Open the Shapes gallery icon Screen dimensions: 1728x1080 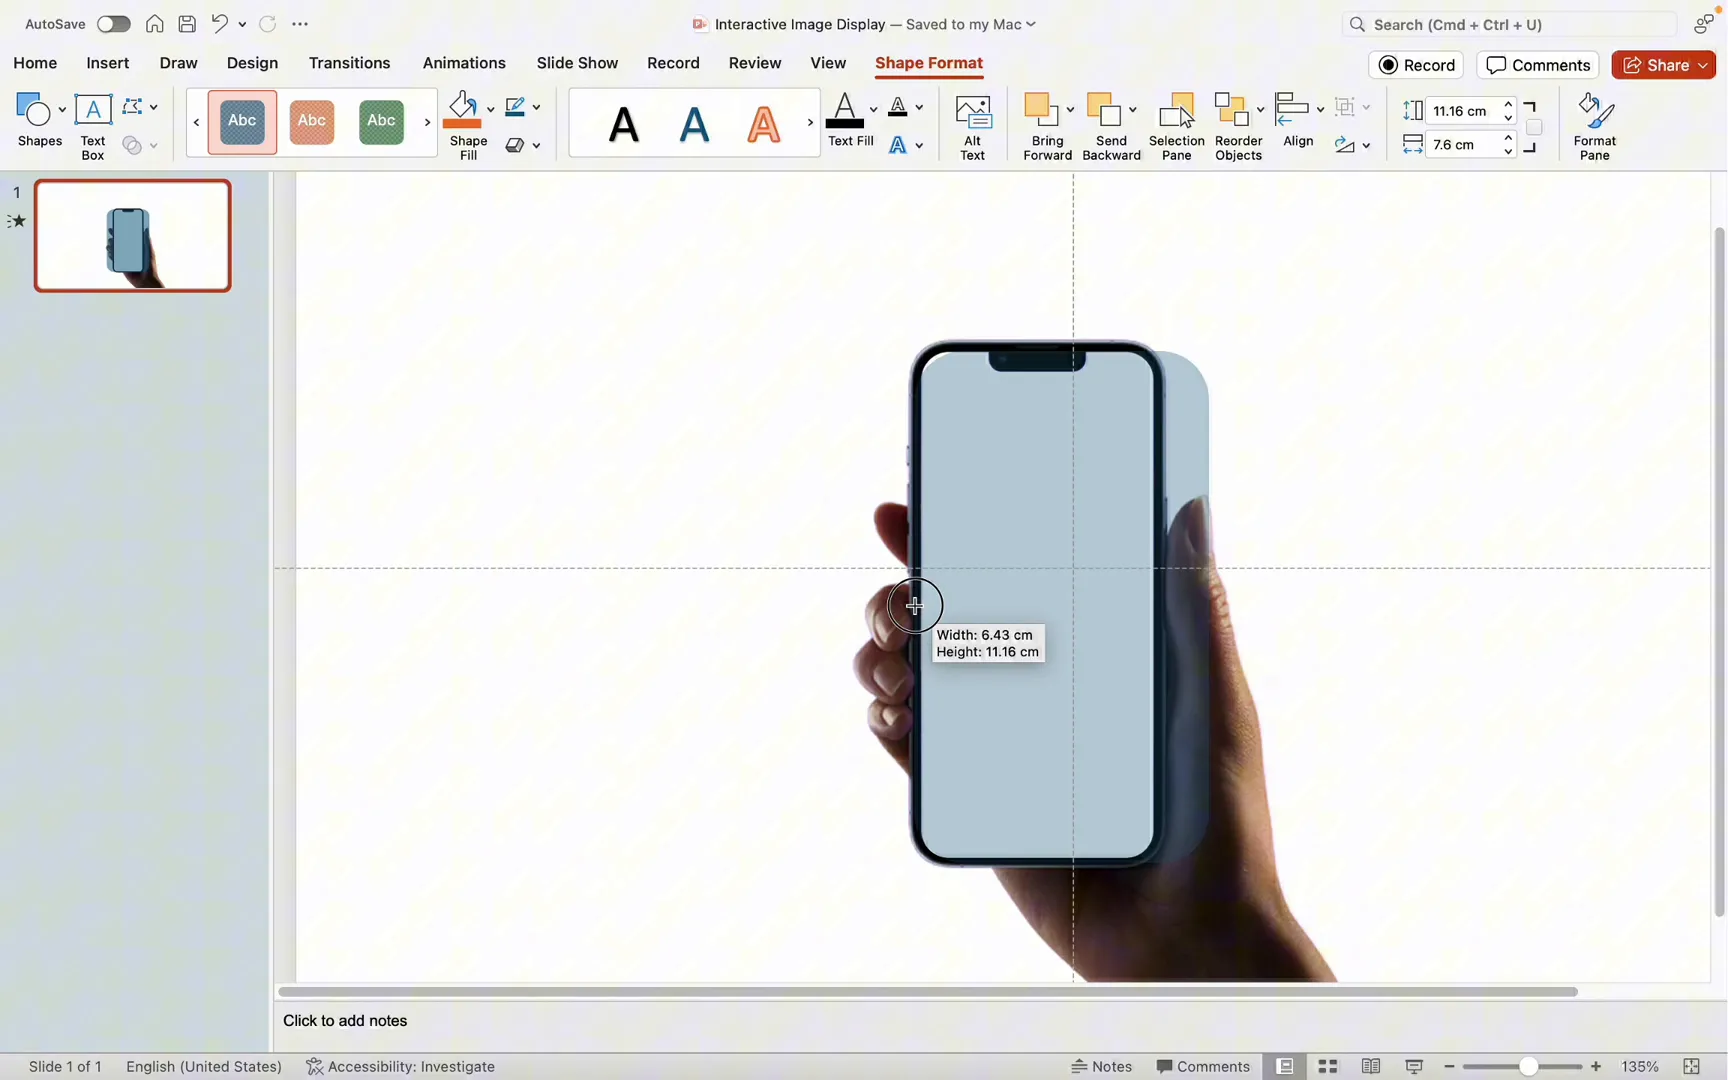tap(32, 110)
